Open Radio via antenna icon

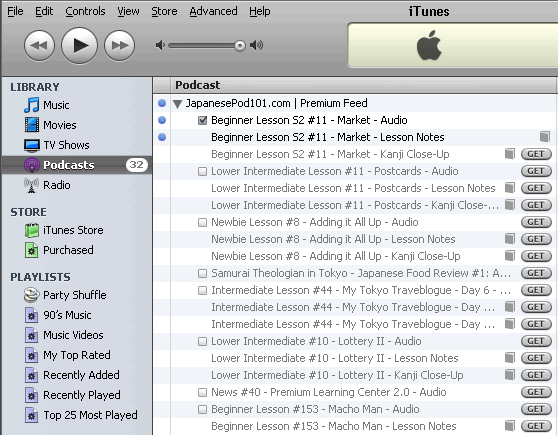pyautogui.click(x=32, y=185)
